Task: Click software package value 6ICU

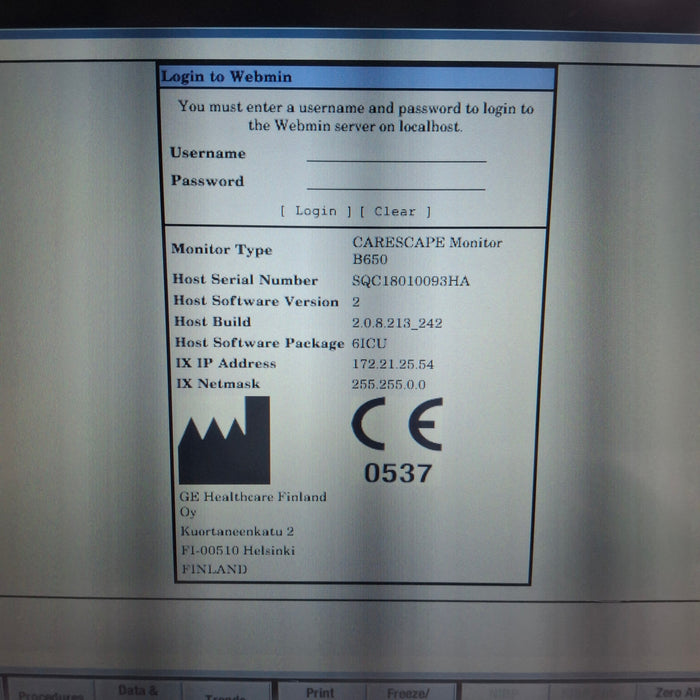Action: coord(369,343)
